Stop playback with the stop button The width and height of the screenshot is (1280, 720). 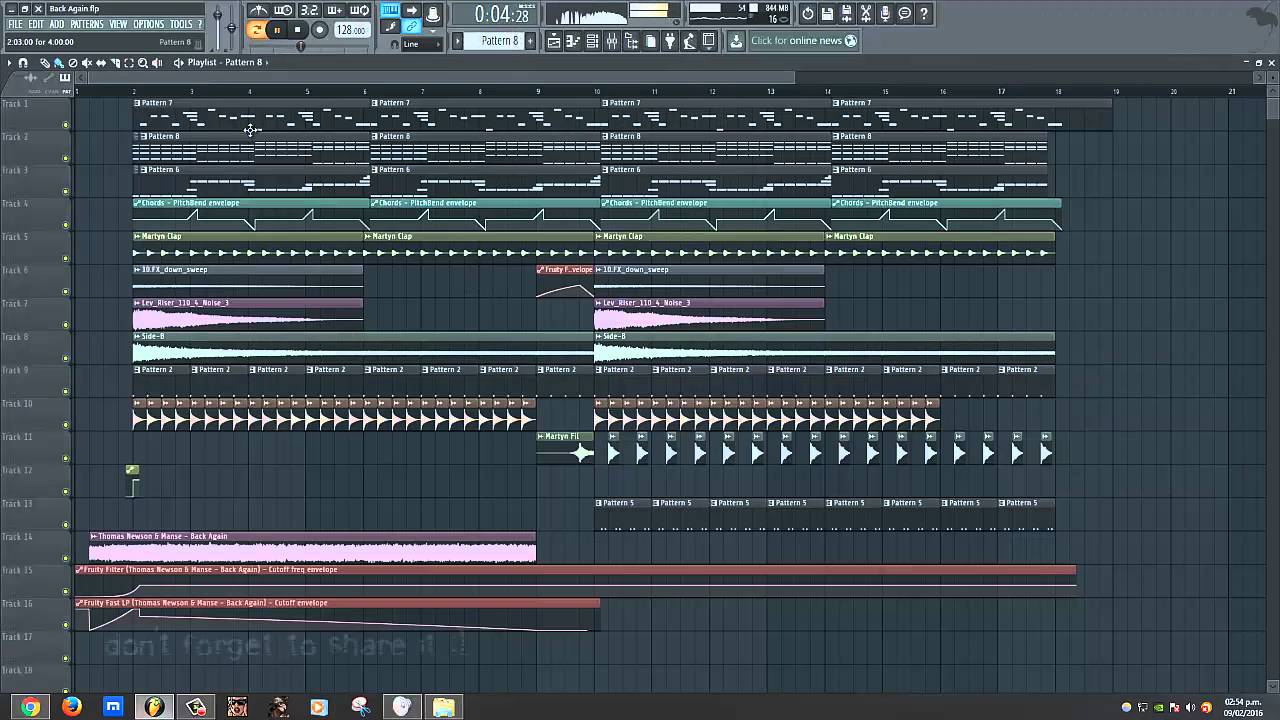point(297,30)
